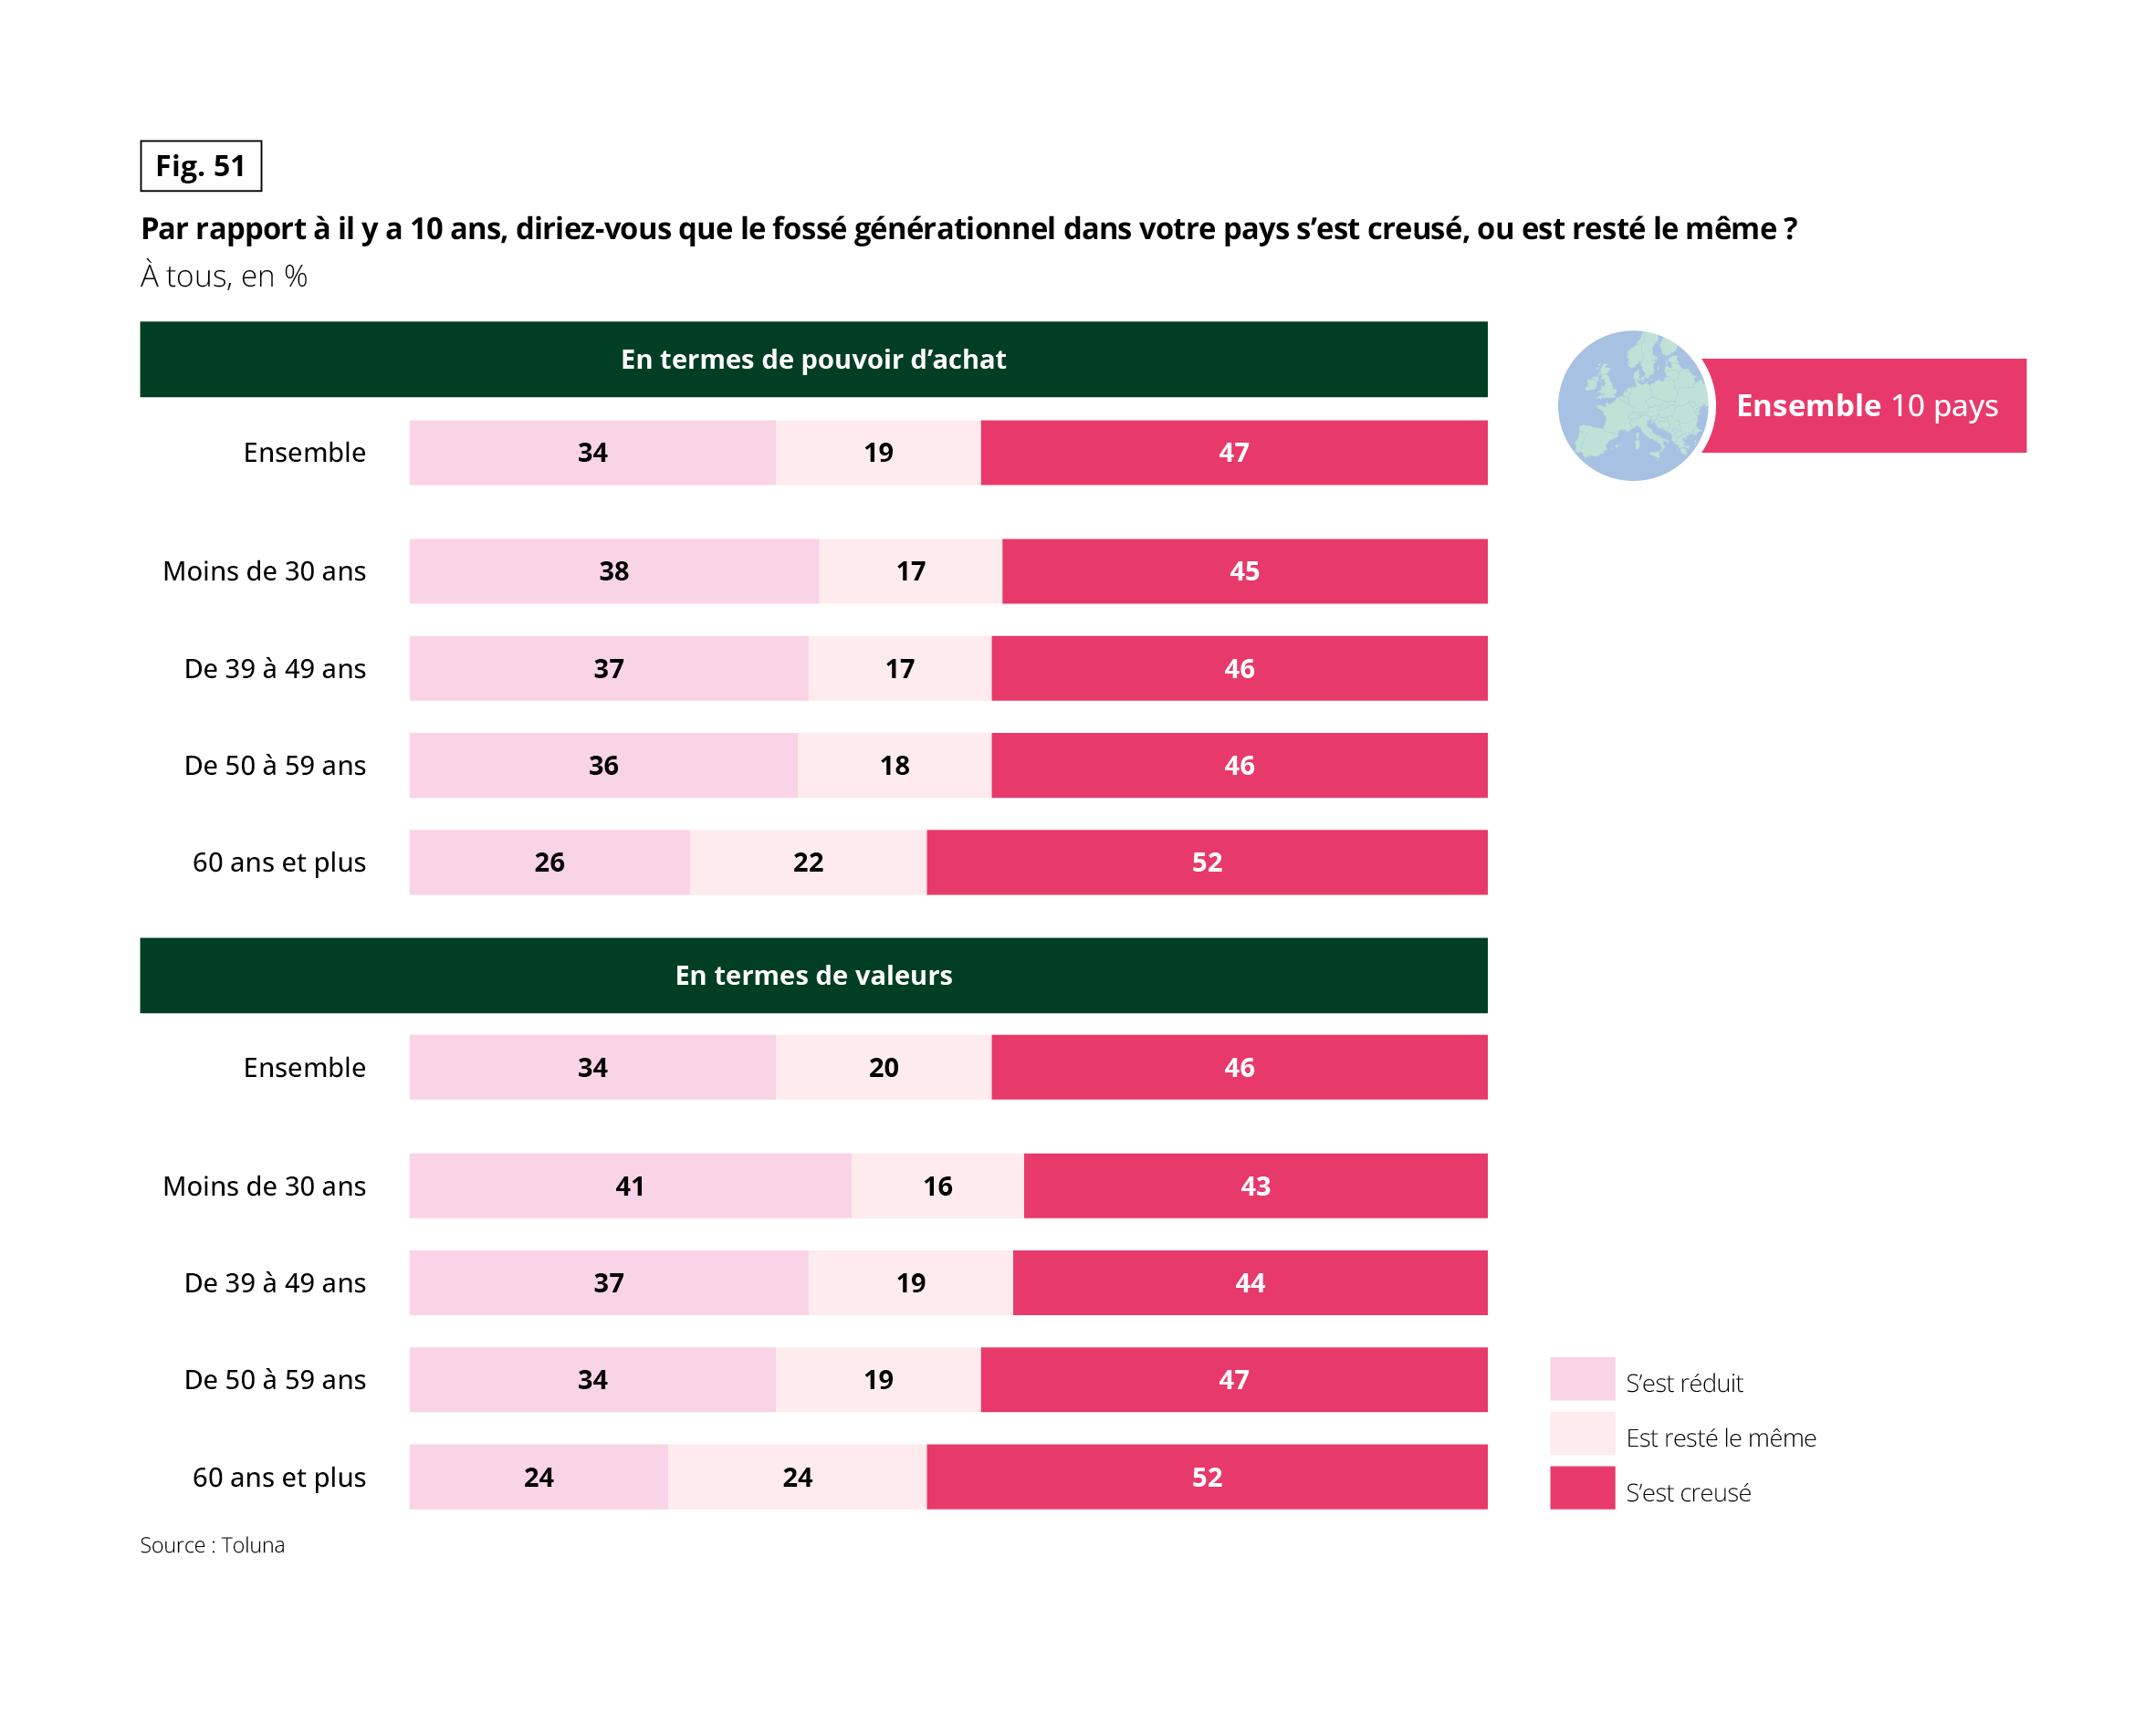Click the bar segment labeled 18

tap(894, 765)
